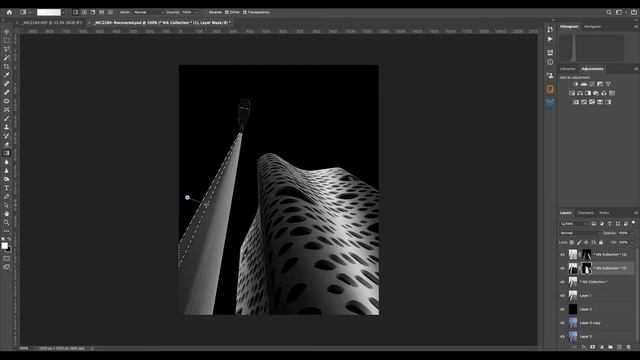
Task: Open the Info panel icon
Action: click(550, 62)
